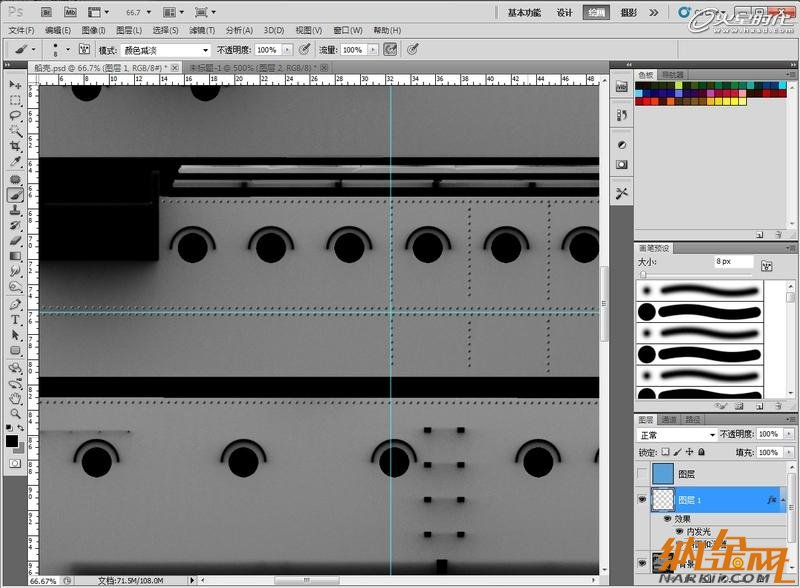Viewport: 800px width, 588px height.
Task: Select the Dodge tool
Action: click(15, 286)
